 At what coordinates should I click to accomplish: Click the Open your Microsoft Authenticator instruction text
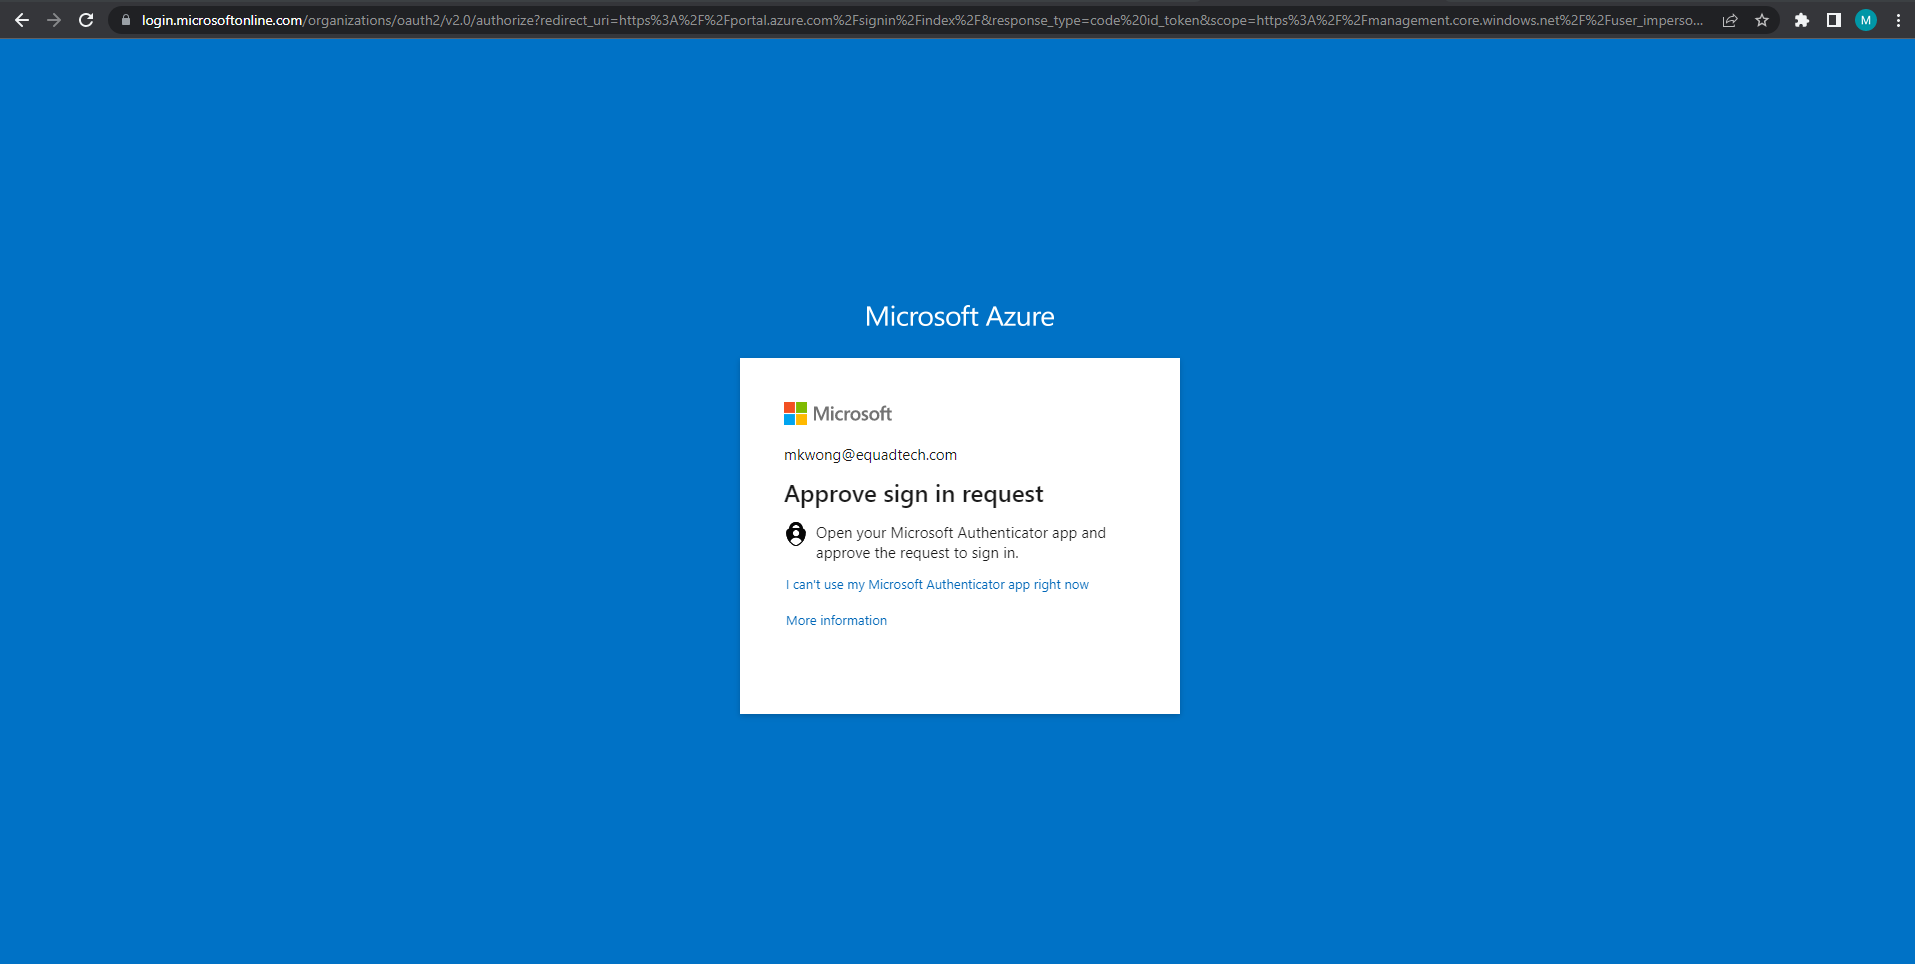[x=961, y=543]
